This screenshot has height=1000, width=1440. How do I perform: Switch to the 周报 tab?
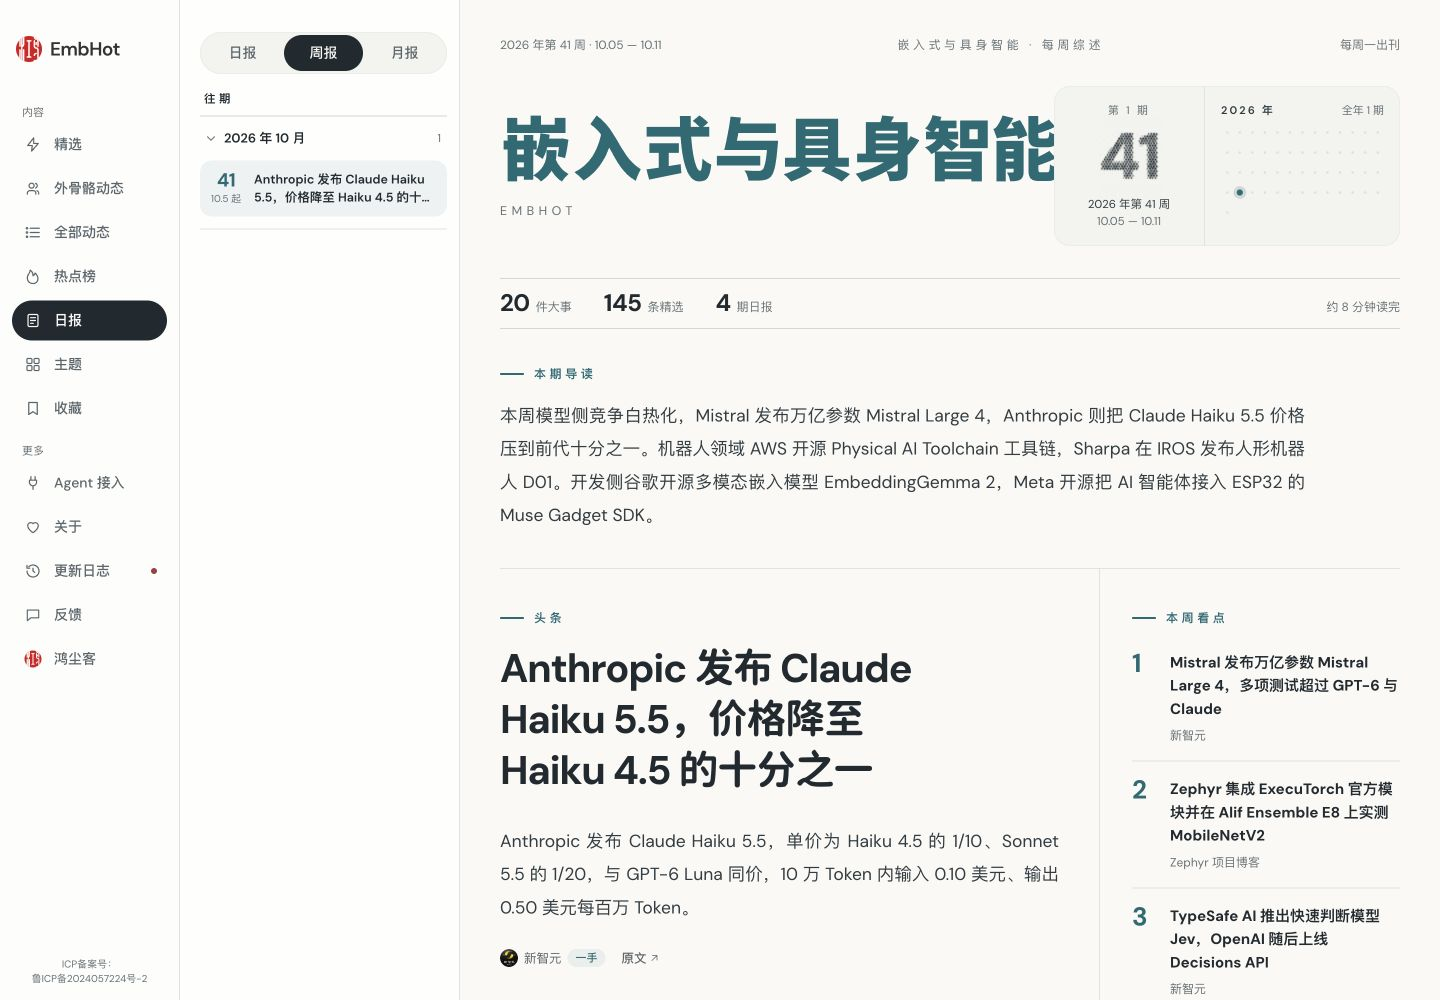click(x=323, y=53)
